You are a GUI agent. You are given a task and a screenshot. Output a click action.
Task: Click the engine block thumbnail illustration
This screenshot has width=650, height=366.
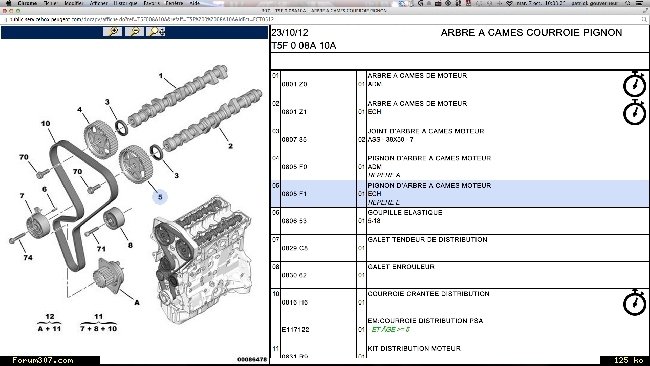[x=201, y=260]
